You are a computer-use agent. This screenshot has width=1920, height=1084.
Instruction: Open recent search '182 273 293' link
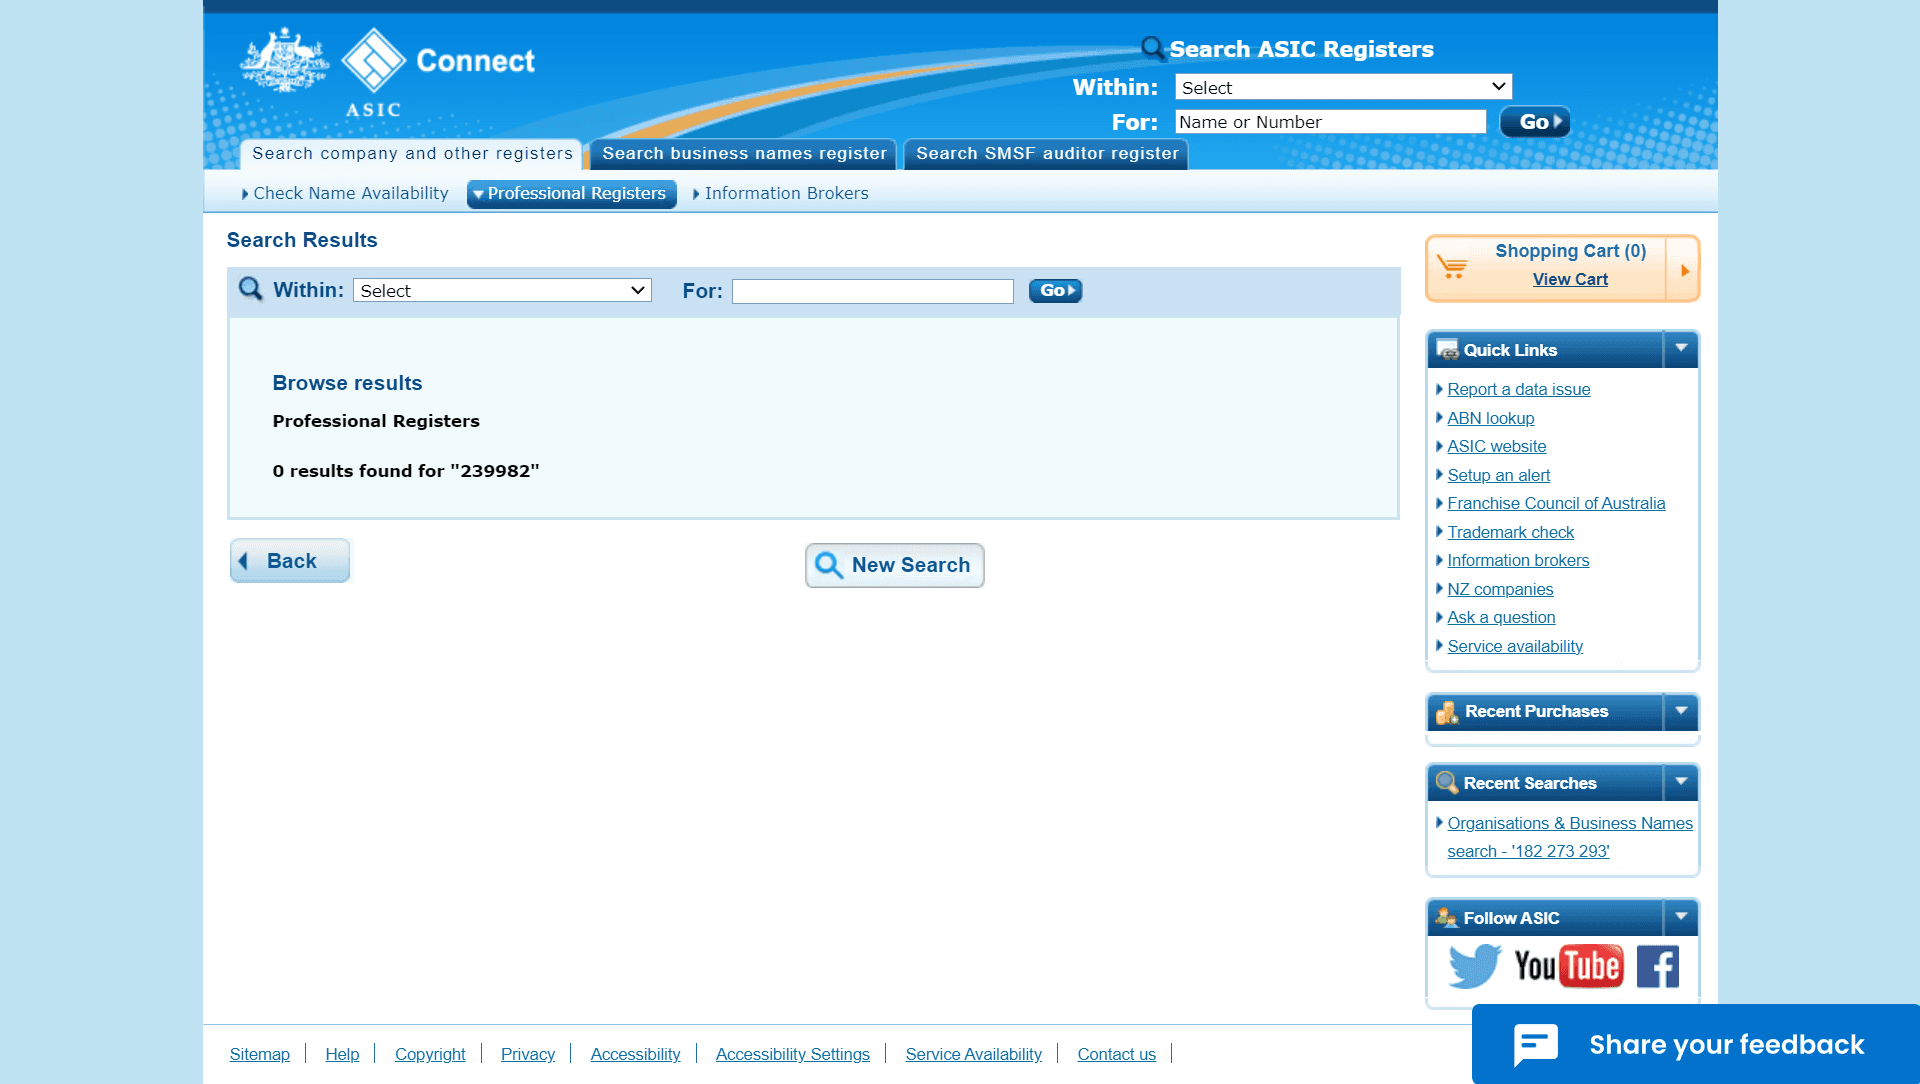click(1569, 838)
